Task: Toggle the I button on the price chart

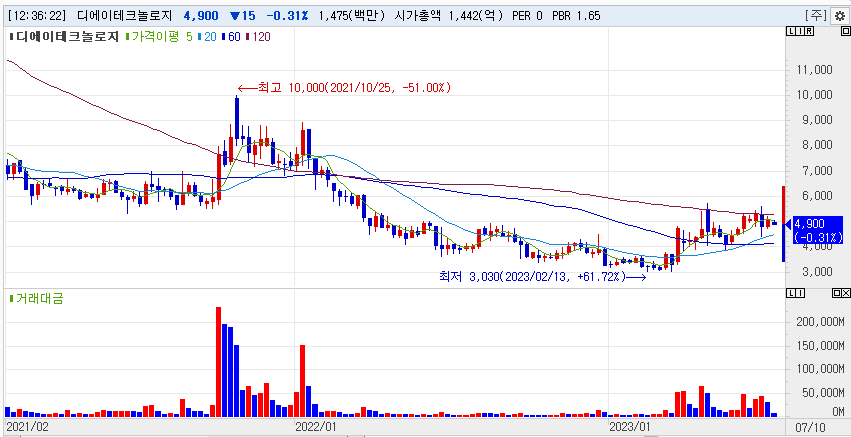Action: pyautogui.click(x=800, y=31)
